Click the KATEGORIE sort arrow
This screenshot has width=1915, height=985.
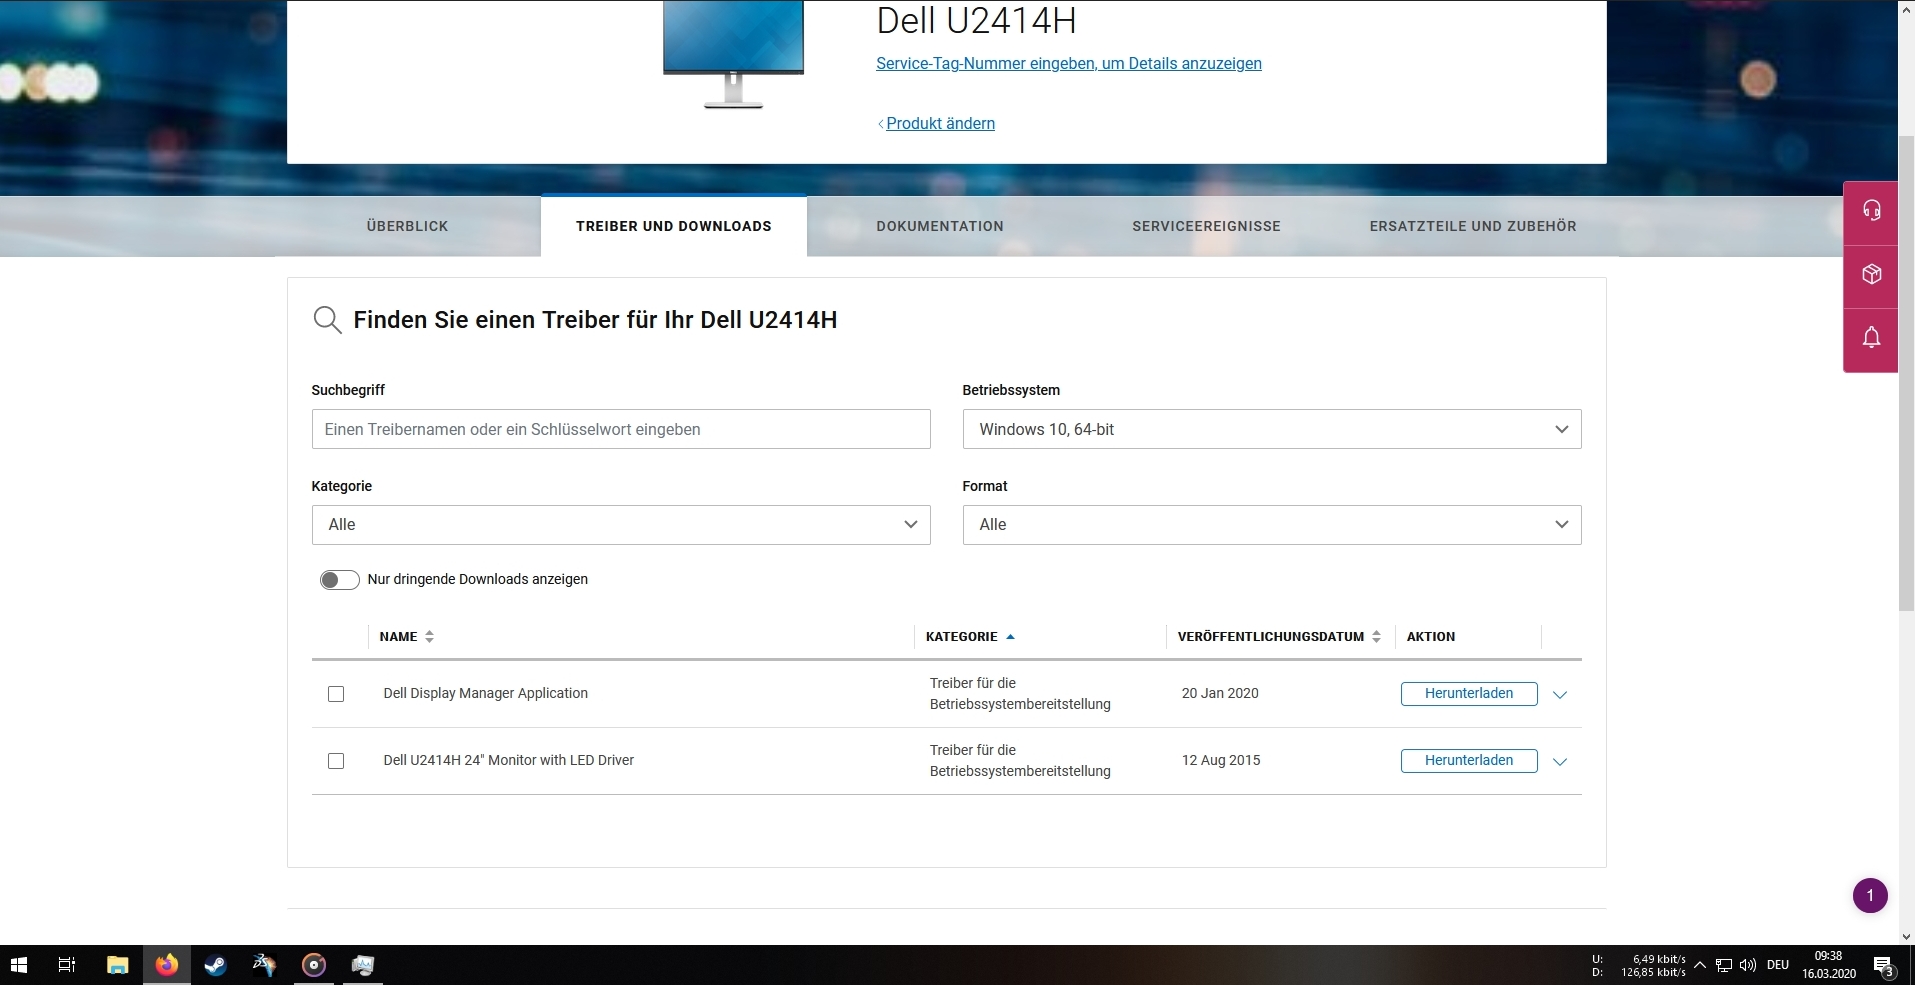coord(1010,636)
